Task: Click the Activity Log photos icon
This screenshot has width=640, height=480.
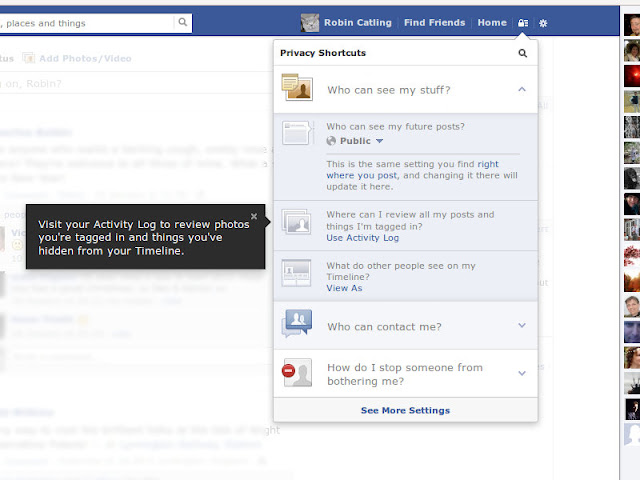Action: click(297, 221)
